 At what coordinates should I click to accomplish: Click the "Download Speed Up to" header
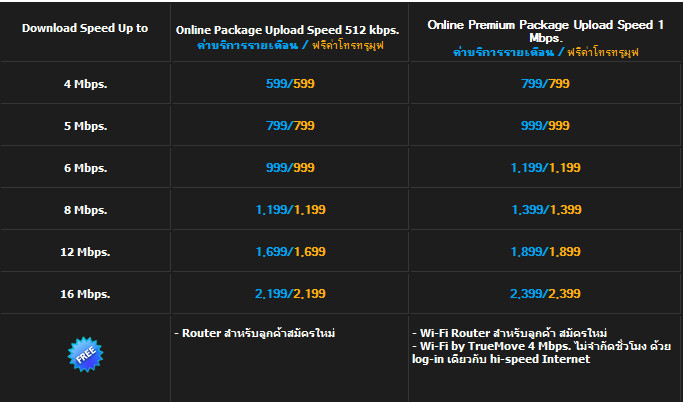(x=85, y=28)
